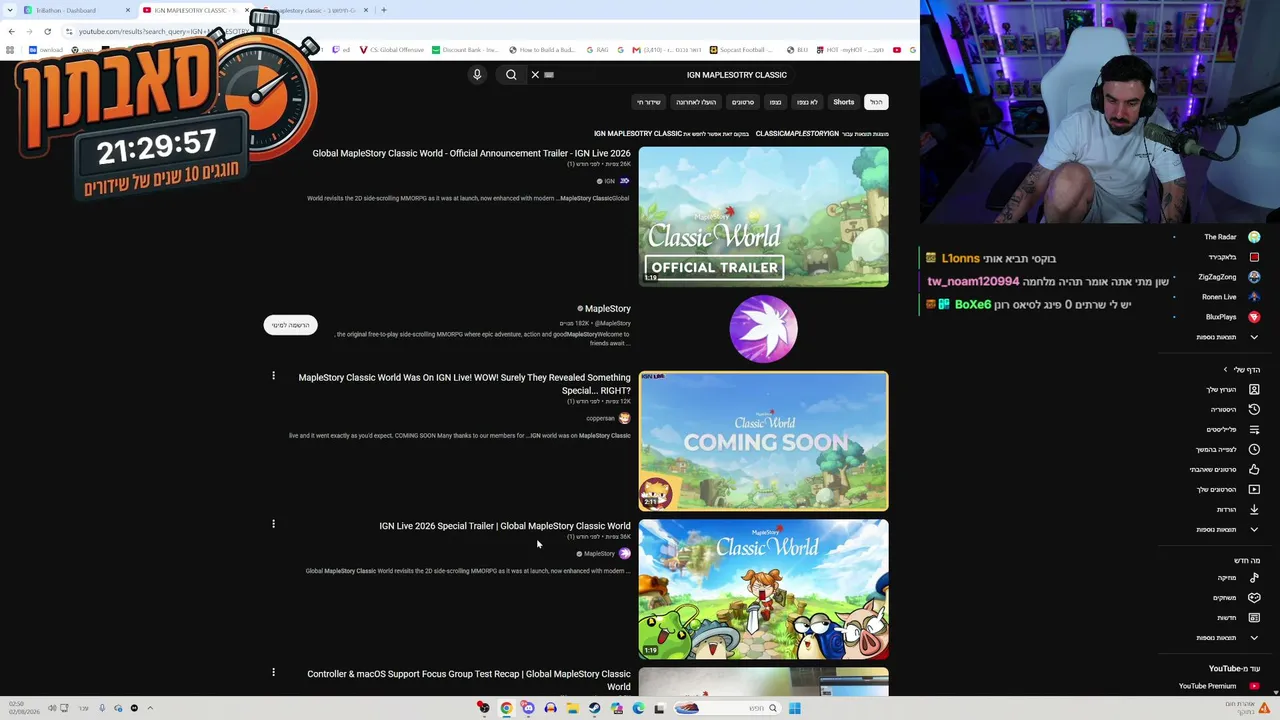Open the MapleStory channel result name
Viewport: 1280px width, 720px height.
coord(607,309)
